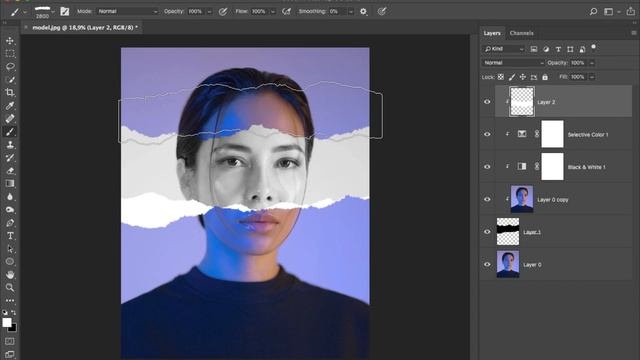Screen dimensions: 640x360
Task: Hide Black & White 1 layer eye
Action: (487, 167)
